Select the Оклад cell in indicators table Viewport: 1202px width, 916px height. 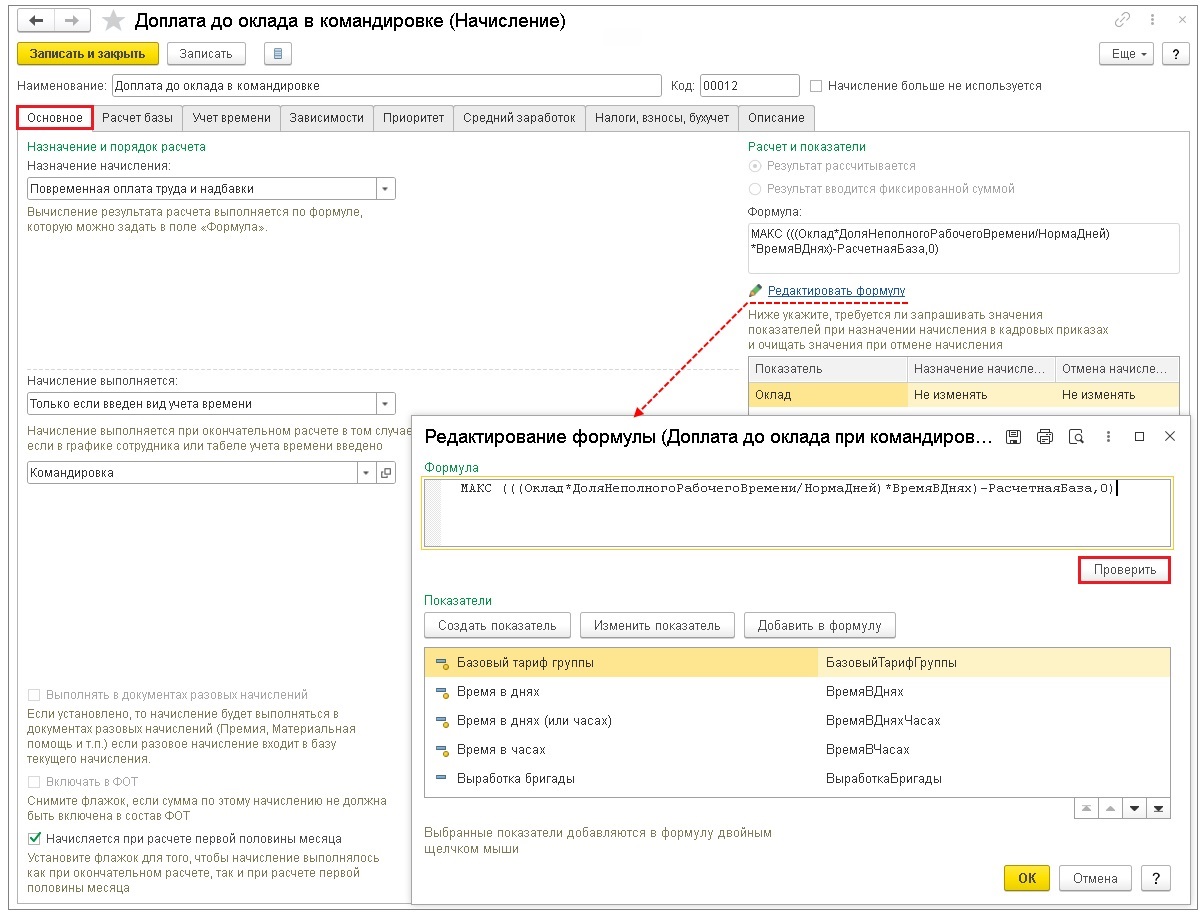(x=827, y=395)
